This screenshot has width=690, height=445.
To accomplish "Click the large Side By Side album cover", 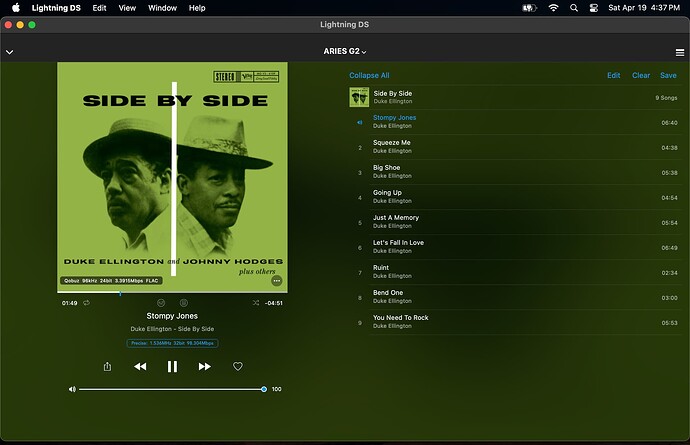I will 172,177.
